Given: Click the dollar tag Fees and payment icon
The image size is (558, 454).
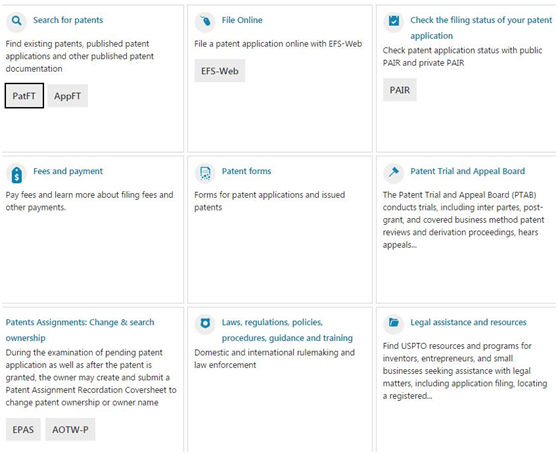Looking at the screenshot, I should point(16,173).
